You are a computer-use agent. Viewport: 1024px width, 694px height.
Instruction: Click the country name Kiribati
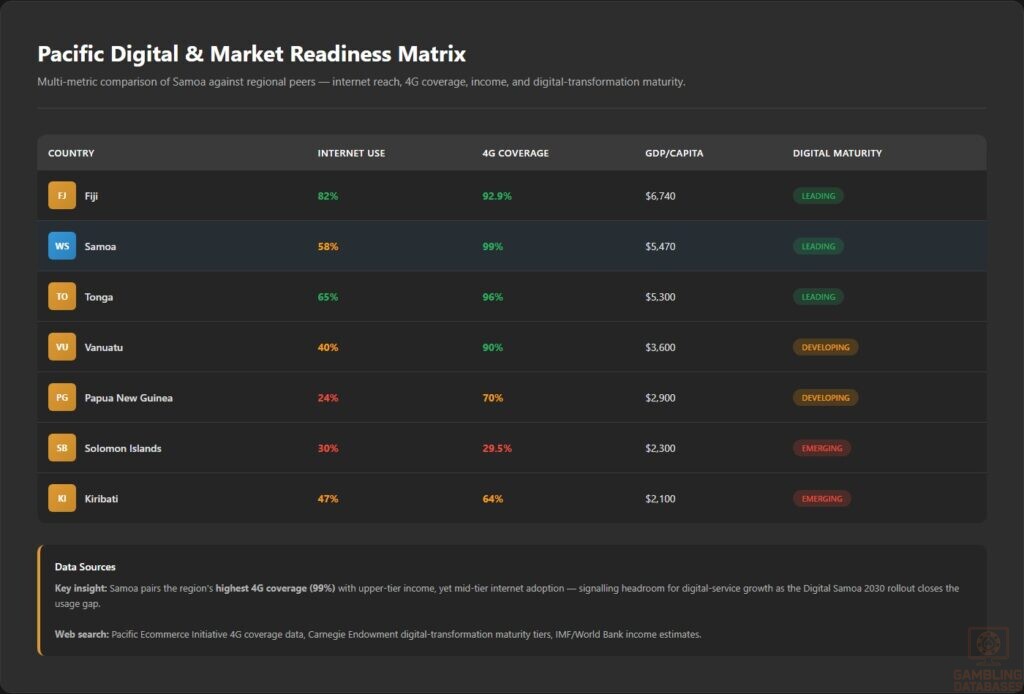point(101,498)
